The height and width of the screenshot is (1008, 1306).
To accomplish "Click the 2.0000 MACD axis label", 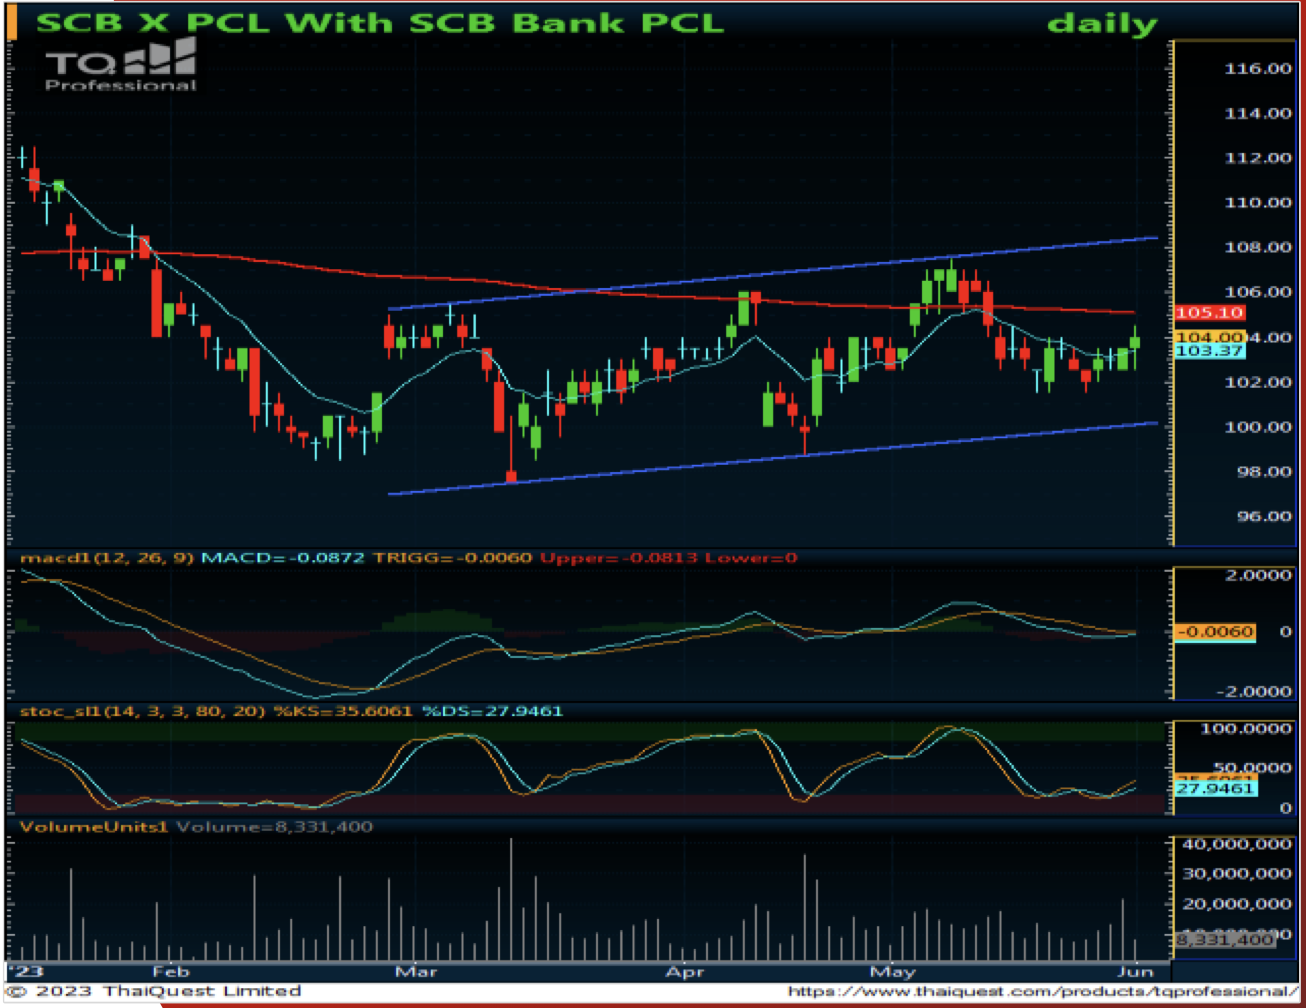I will coord(1258,575).
